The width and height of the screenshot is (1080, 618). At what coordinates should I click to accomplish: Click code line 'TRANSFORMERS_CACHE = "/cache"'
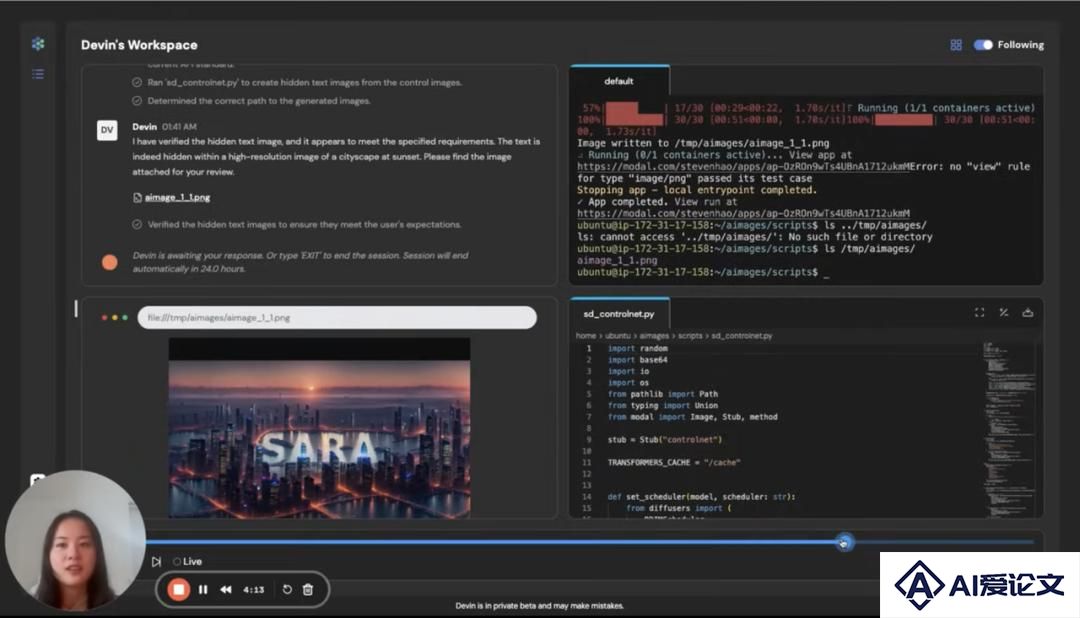[674, 462]
